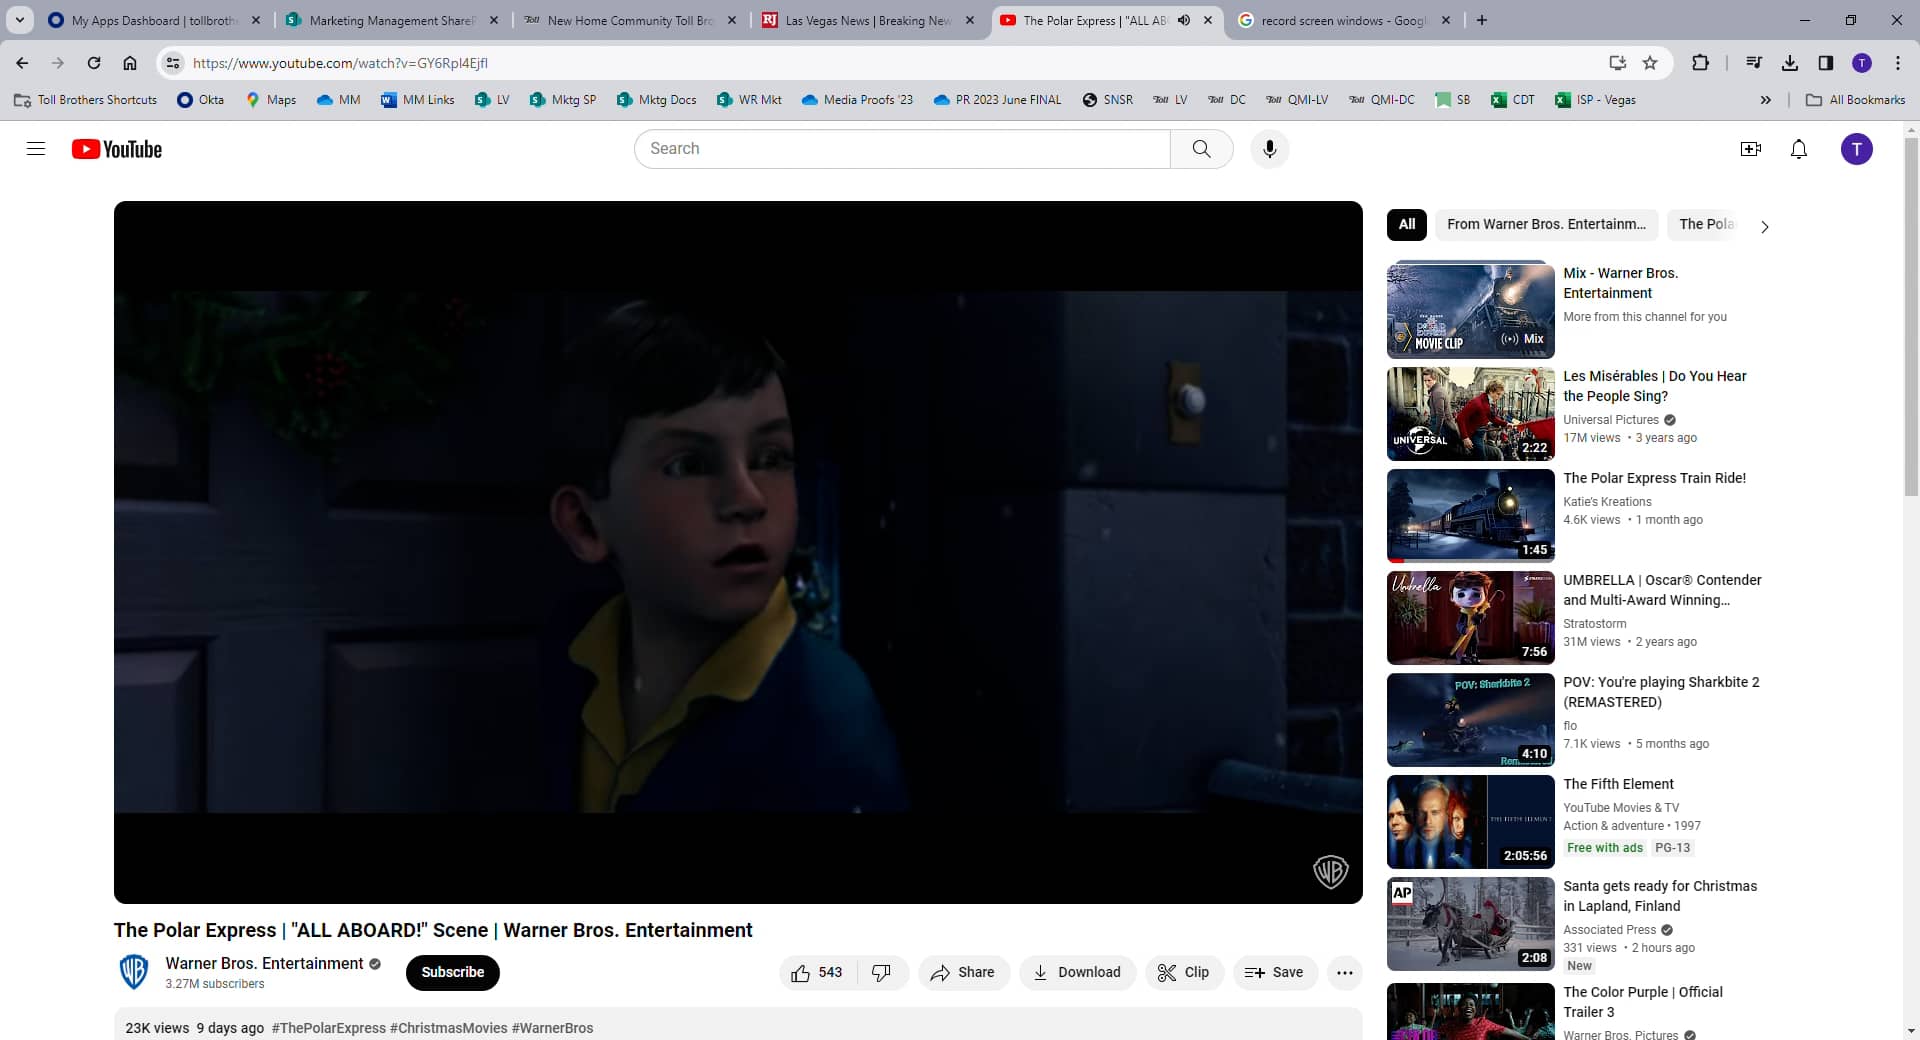This screenshot has width=1920, height=1040.
Task: Click the notifications bell icon
Action: click(x=1798, y=148)
